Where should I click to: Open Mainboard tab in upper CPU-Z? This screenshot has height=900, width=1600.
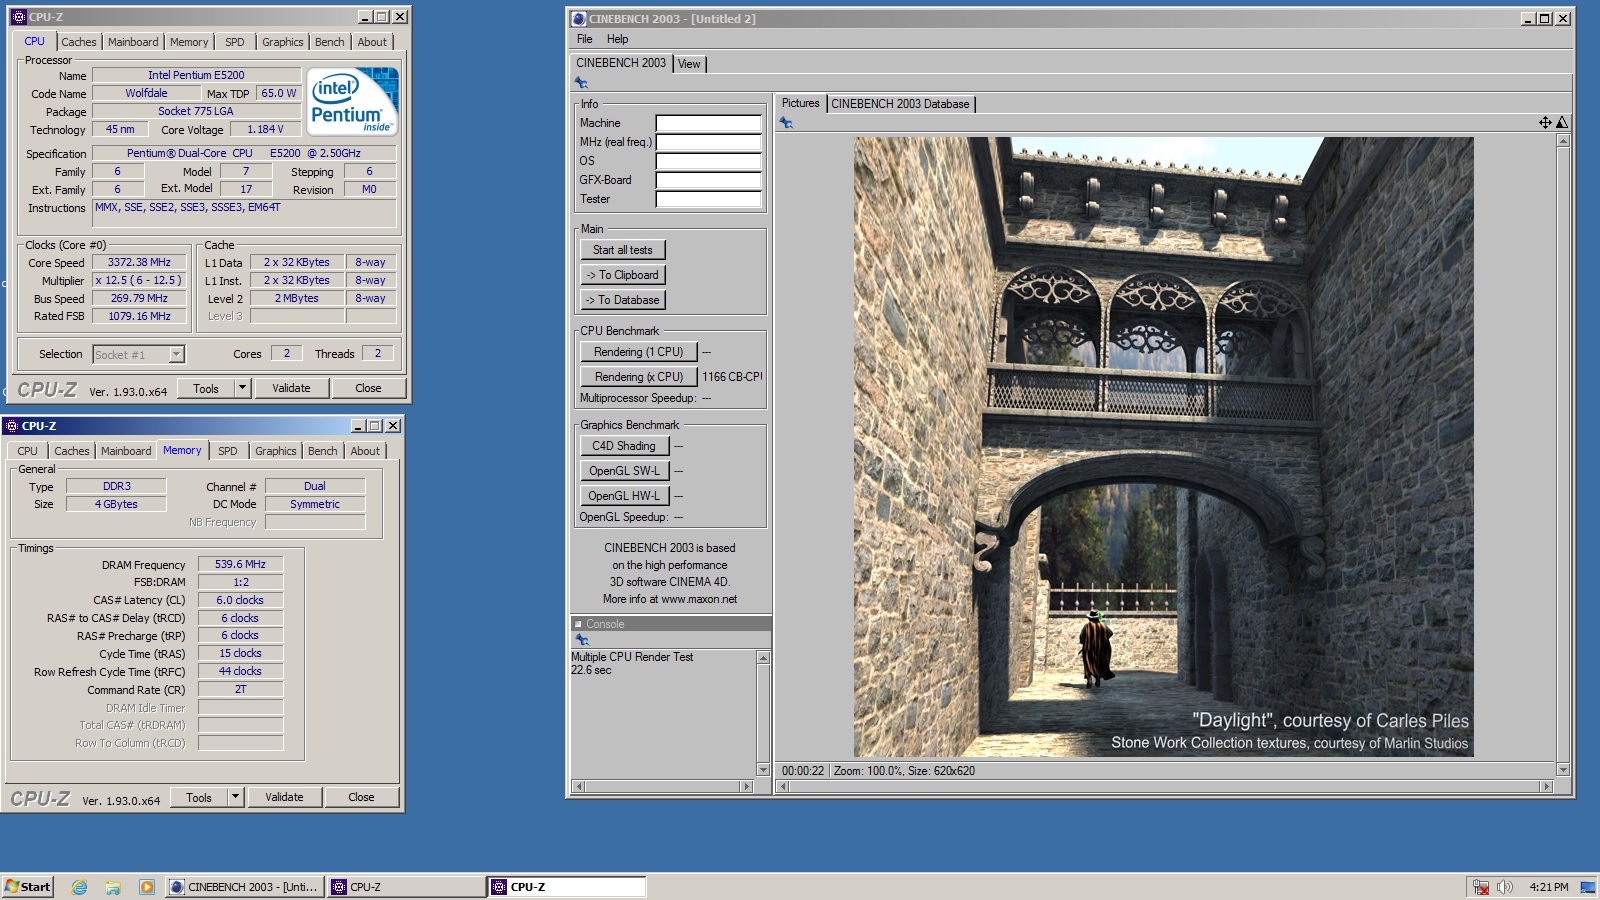(x=133, y=42)
